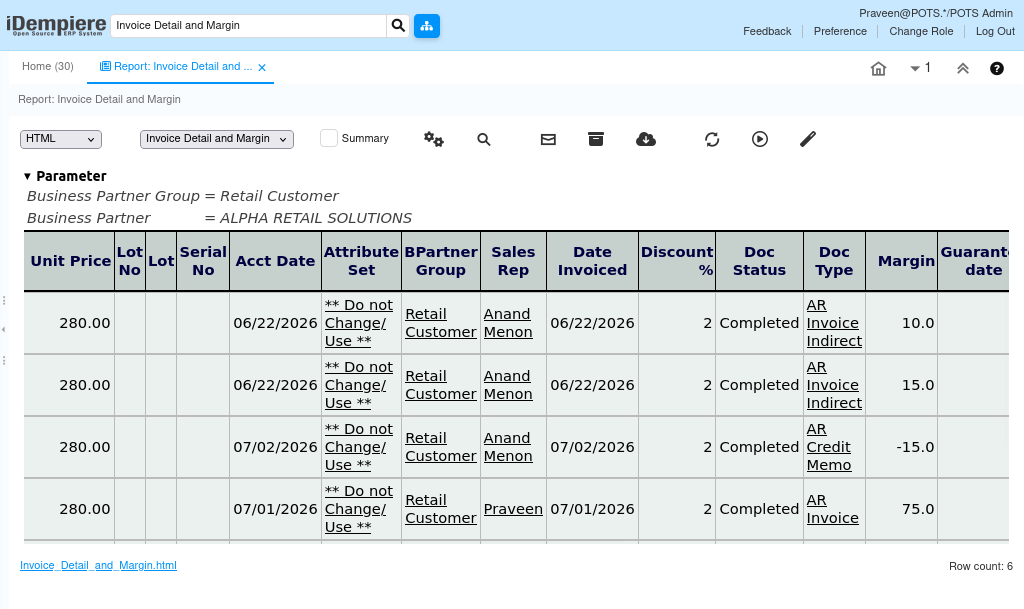The image size is (1024, 609).
Task: Click the iDempiere logo
Action: click(x=56, y=25)
